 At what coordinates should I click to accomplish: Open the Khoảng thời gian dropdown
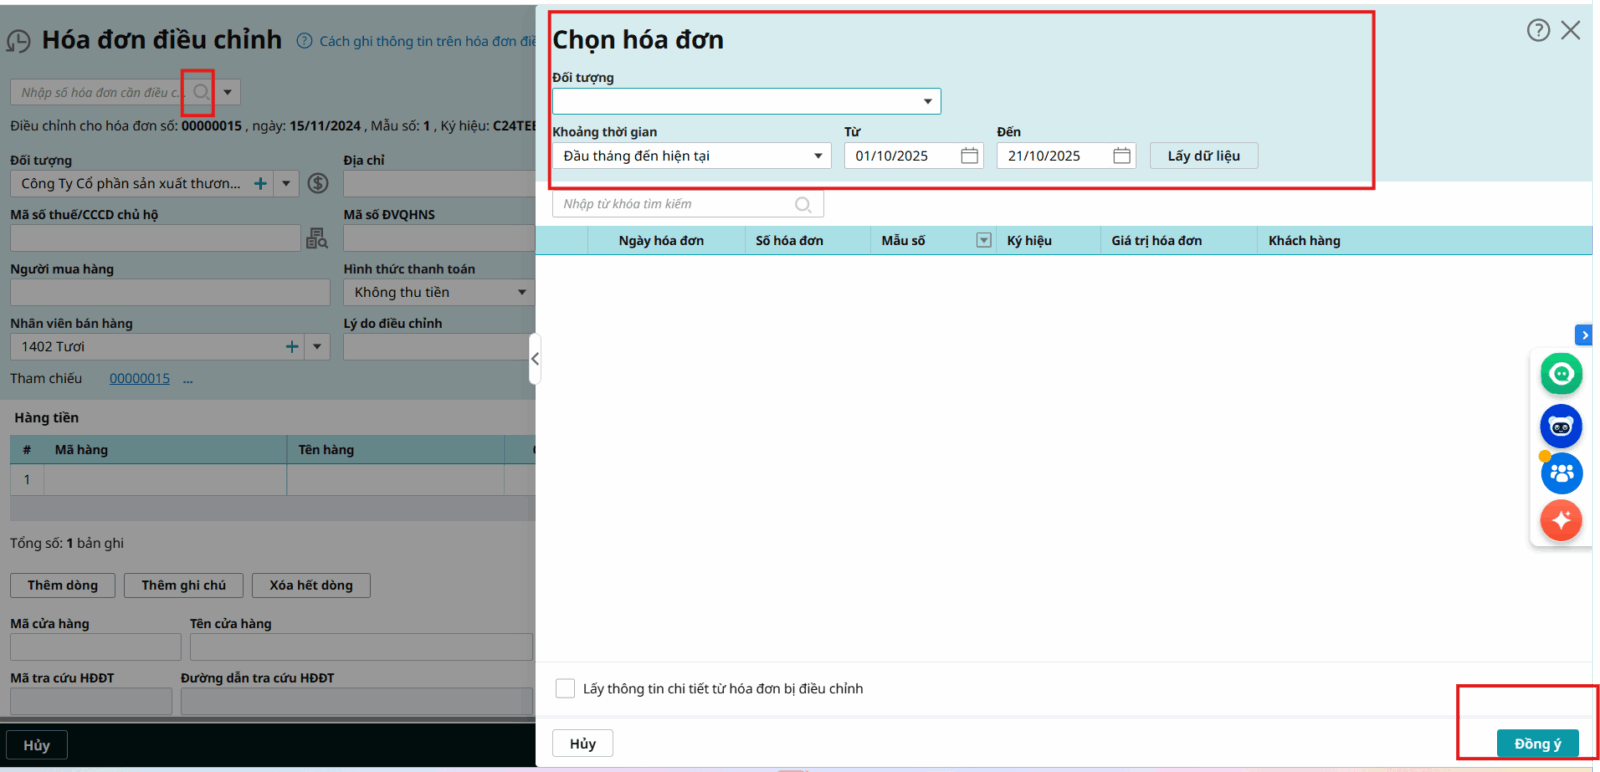click(818, 156)
